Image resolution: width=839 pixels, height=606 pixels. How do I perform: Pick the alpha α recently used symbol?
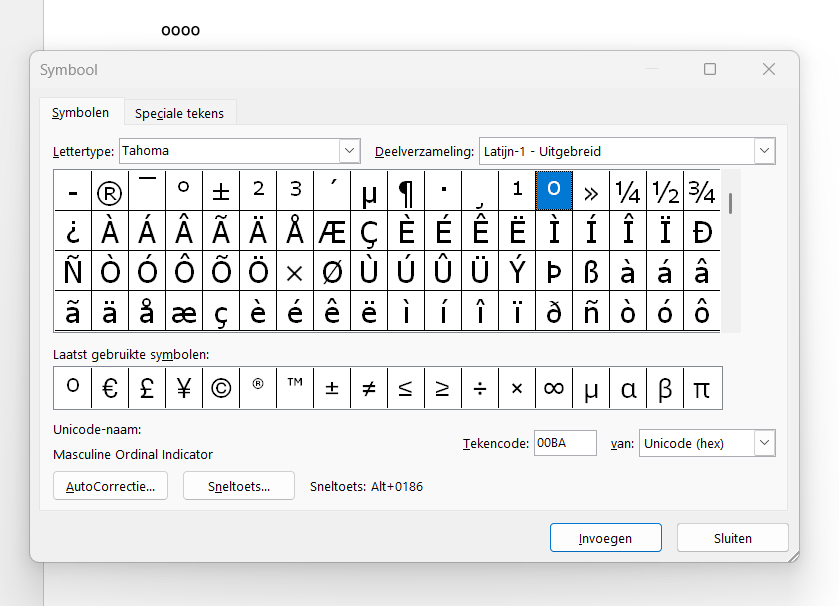point(628,388)
